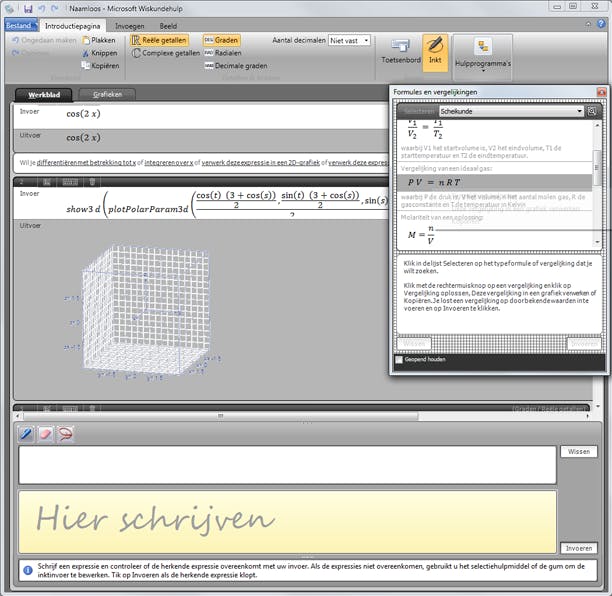
Task: Close the Formules en vergelijkingen panel
Action: point(601,92)
